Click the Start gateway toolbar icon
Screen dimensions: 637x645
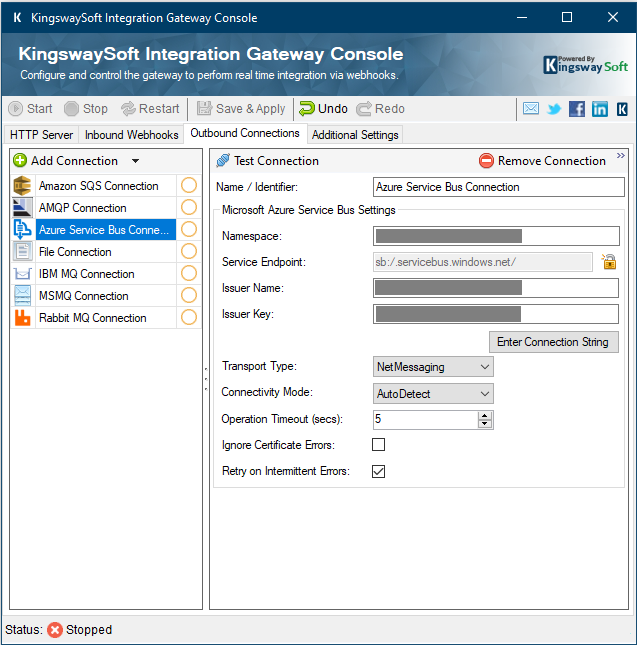coord(16,109)
